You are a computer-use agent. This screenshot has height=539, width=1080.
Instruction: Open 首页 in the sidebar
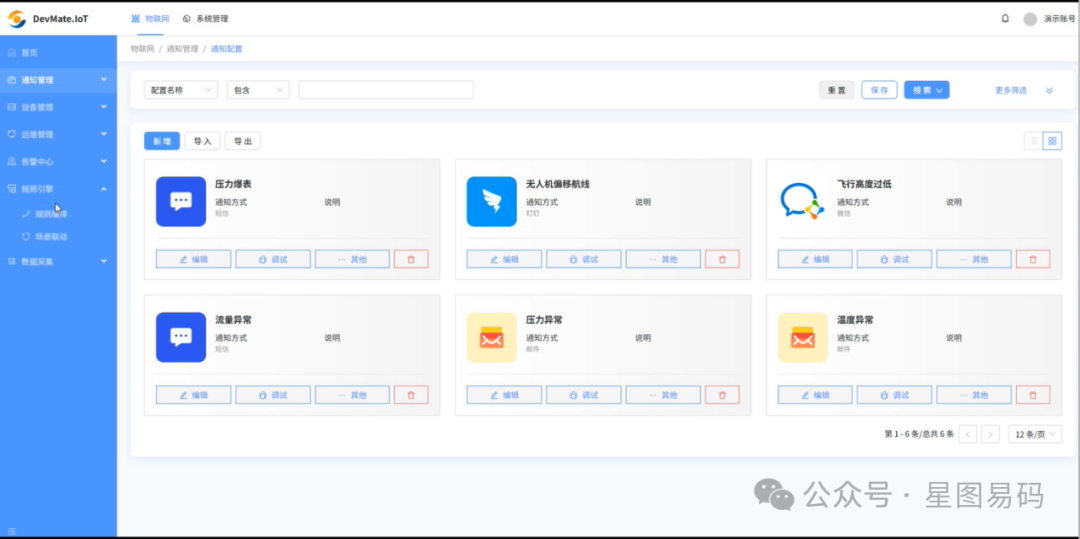click(59, 53)
